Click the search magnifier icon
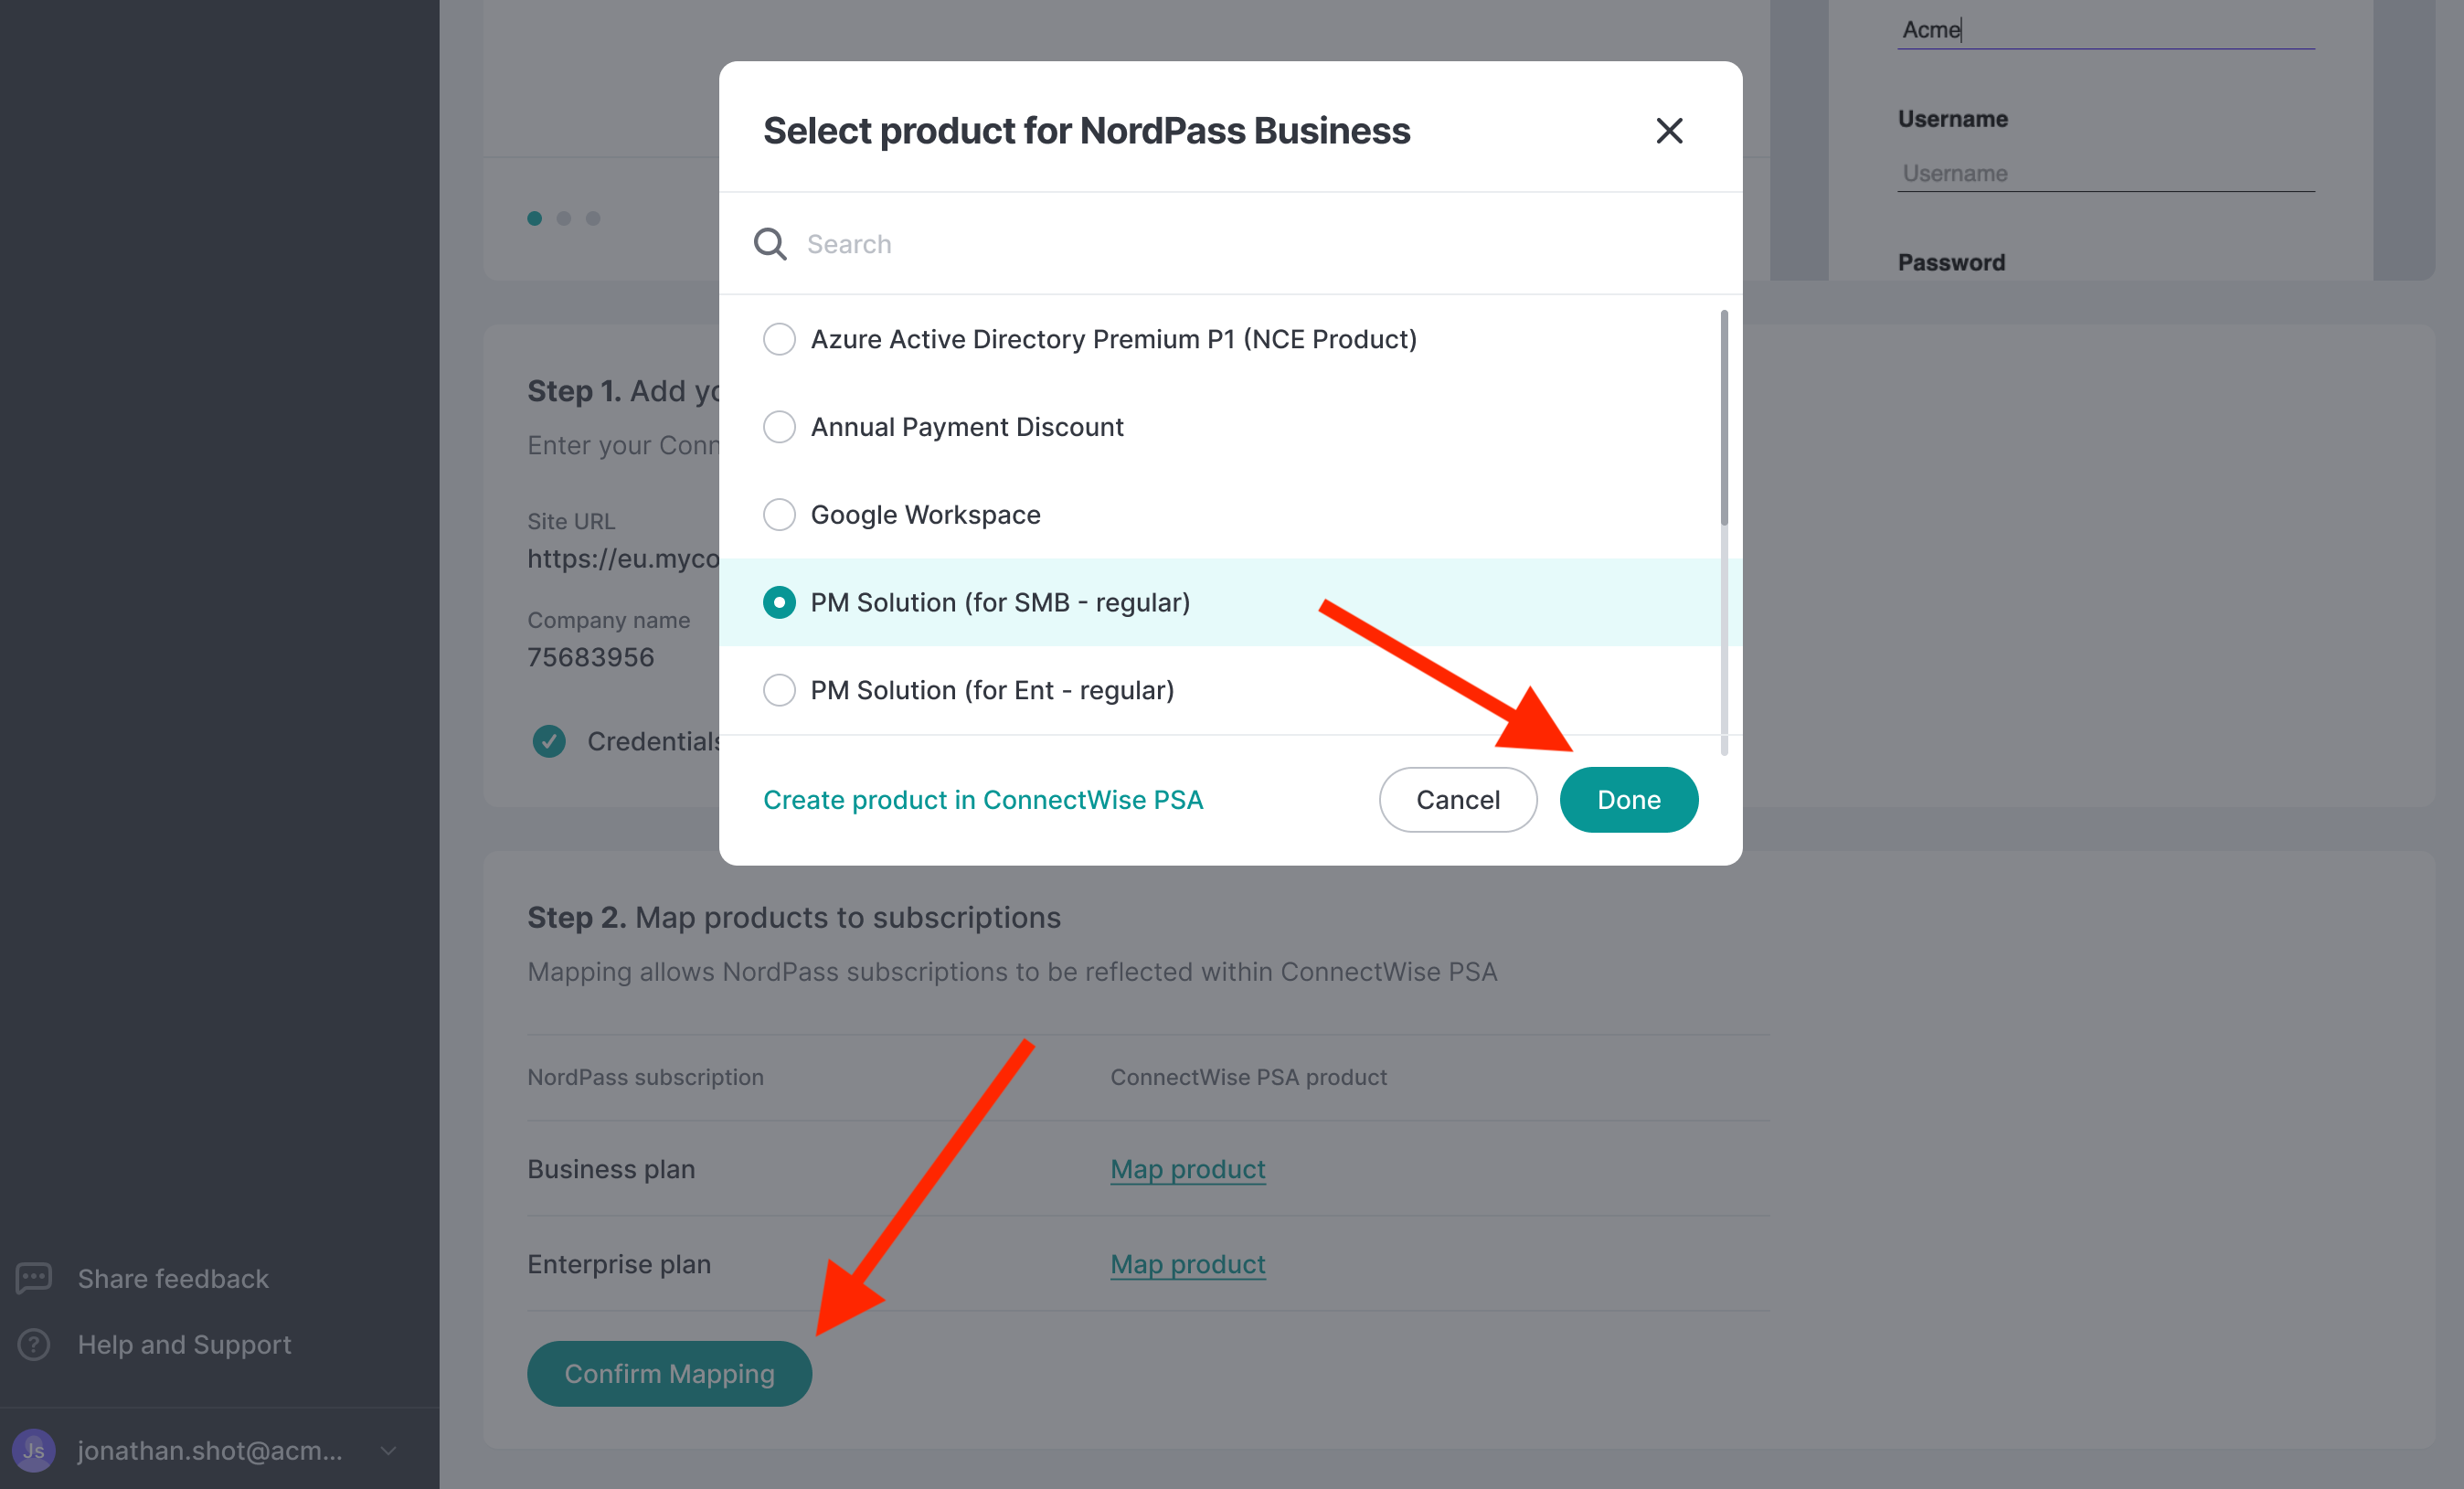 (770, 243)
